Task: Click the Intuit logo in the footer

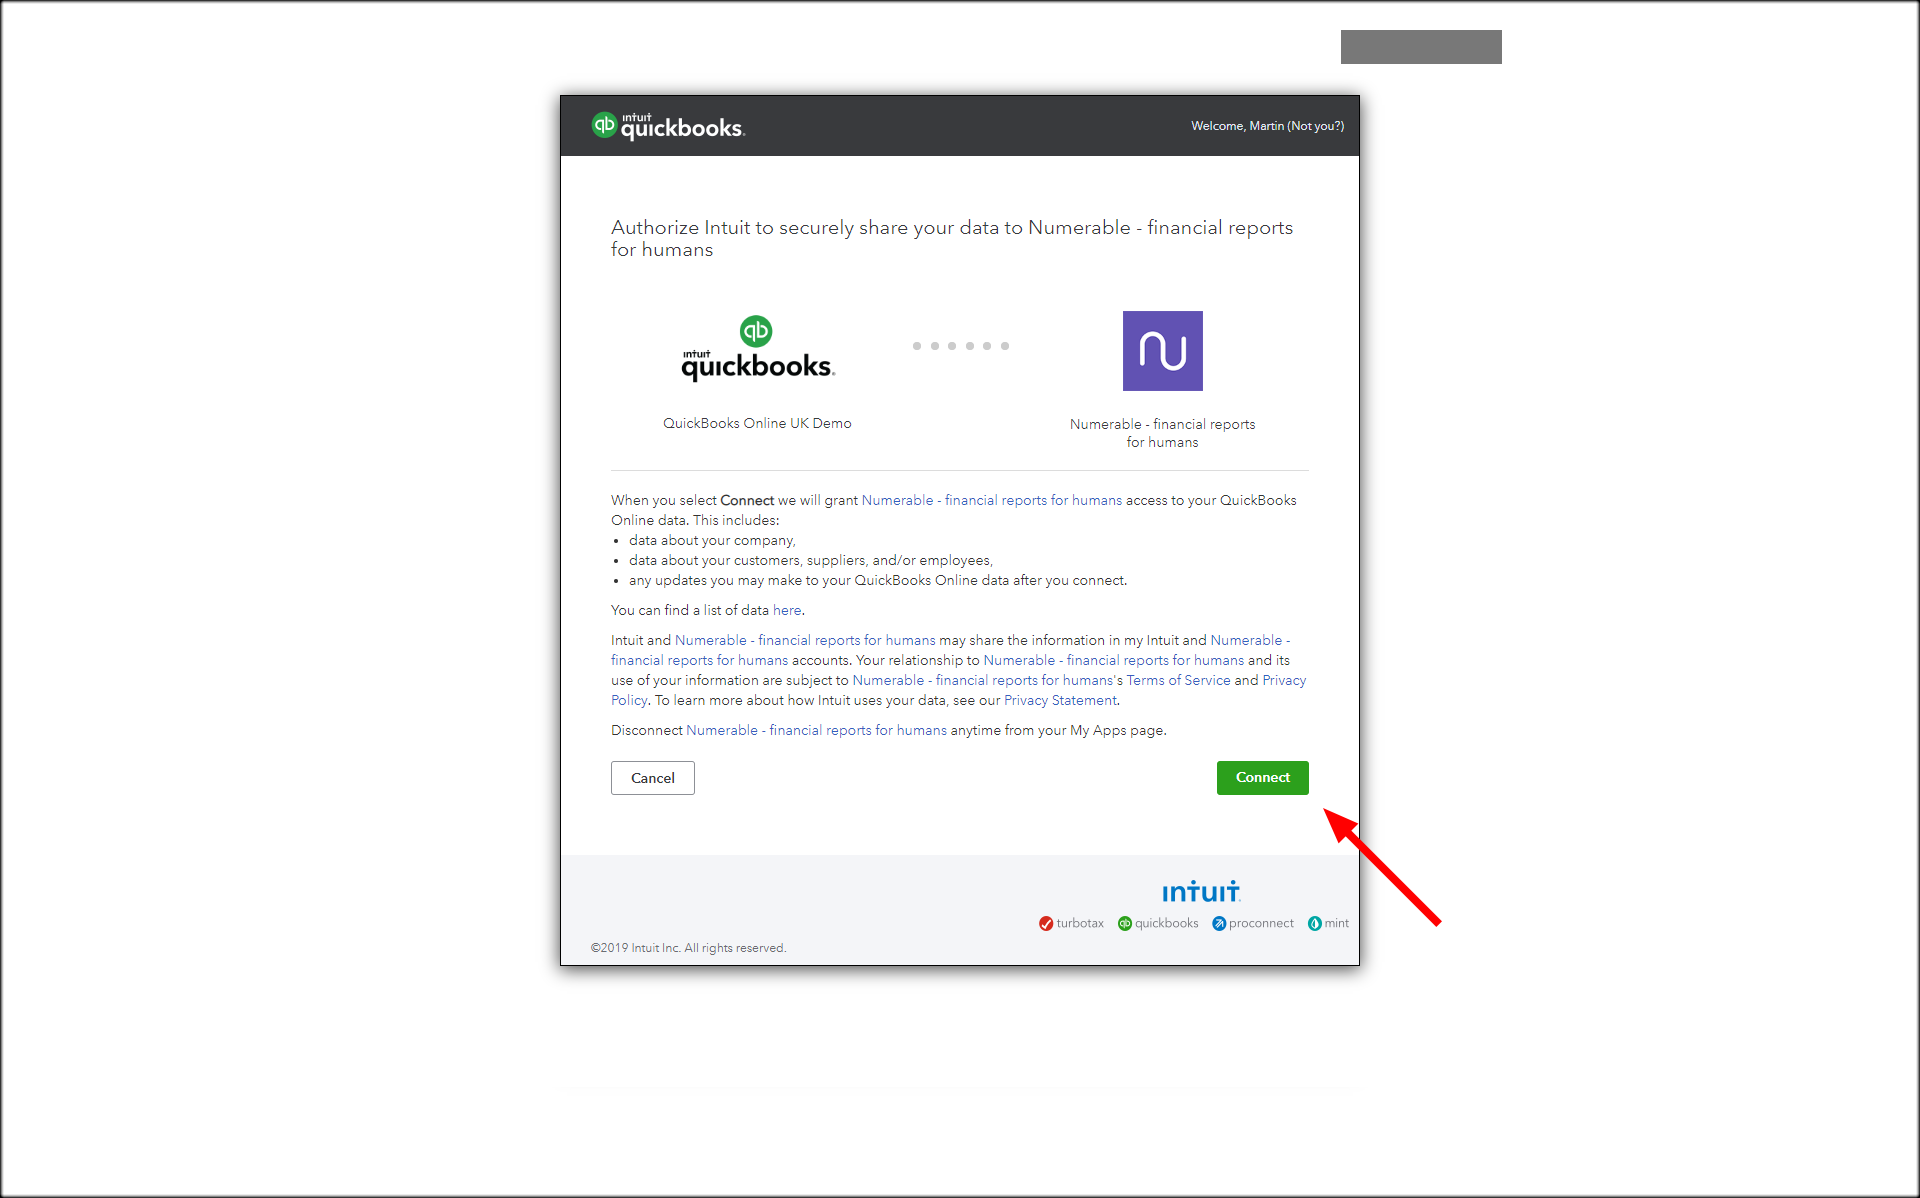Action: [x=1201, y=891]
